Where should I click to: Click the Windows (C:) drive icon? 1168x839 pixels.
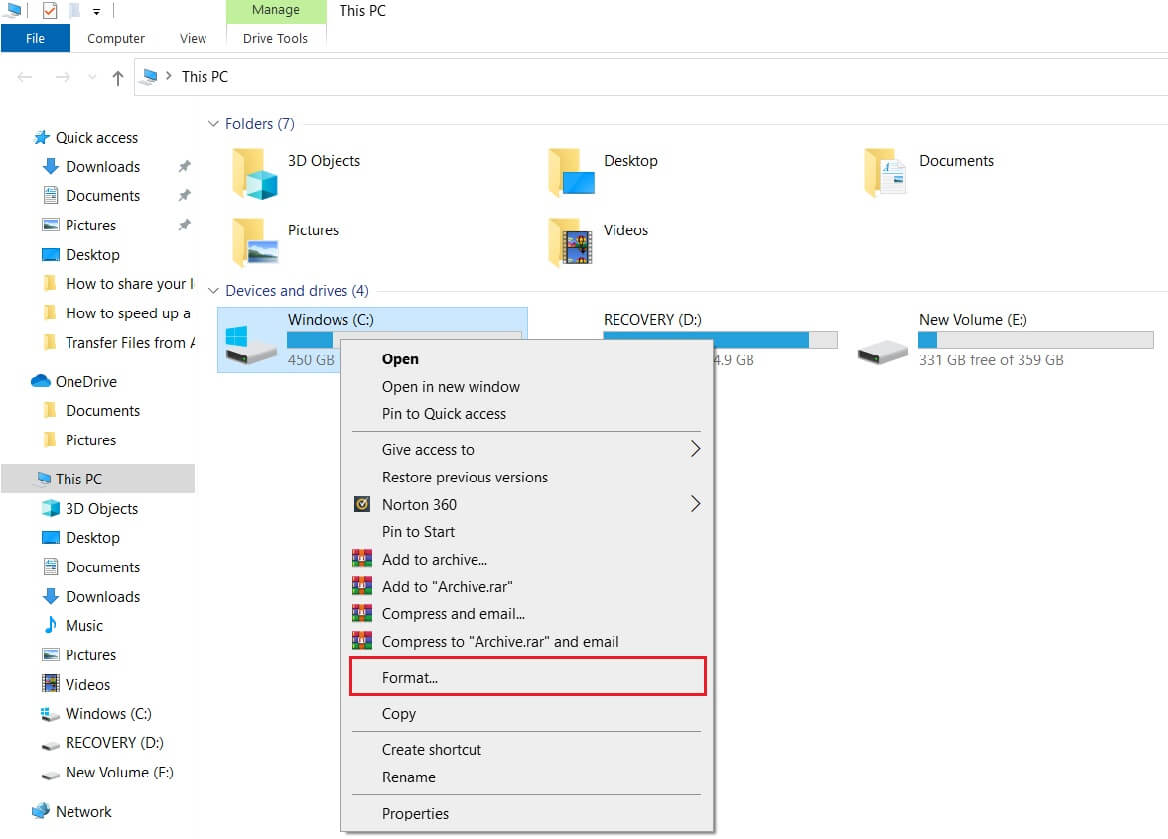pos(250,345)
